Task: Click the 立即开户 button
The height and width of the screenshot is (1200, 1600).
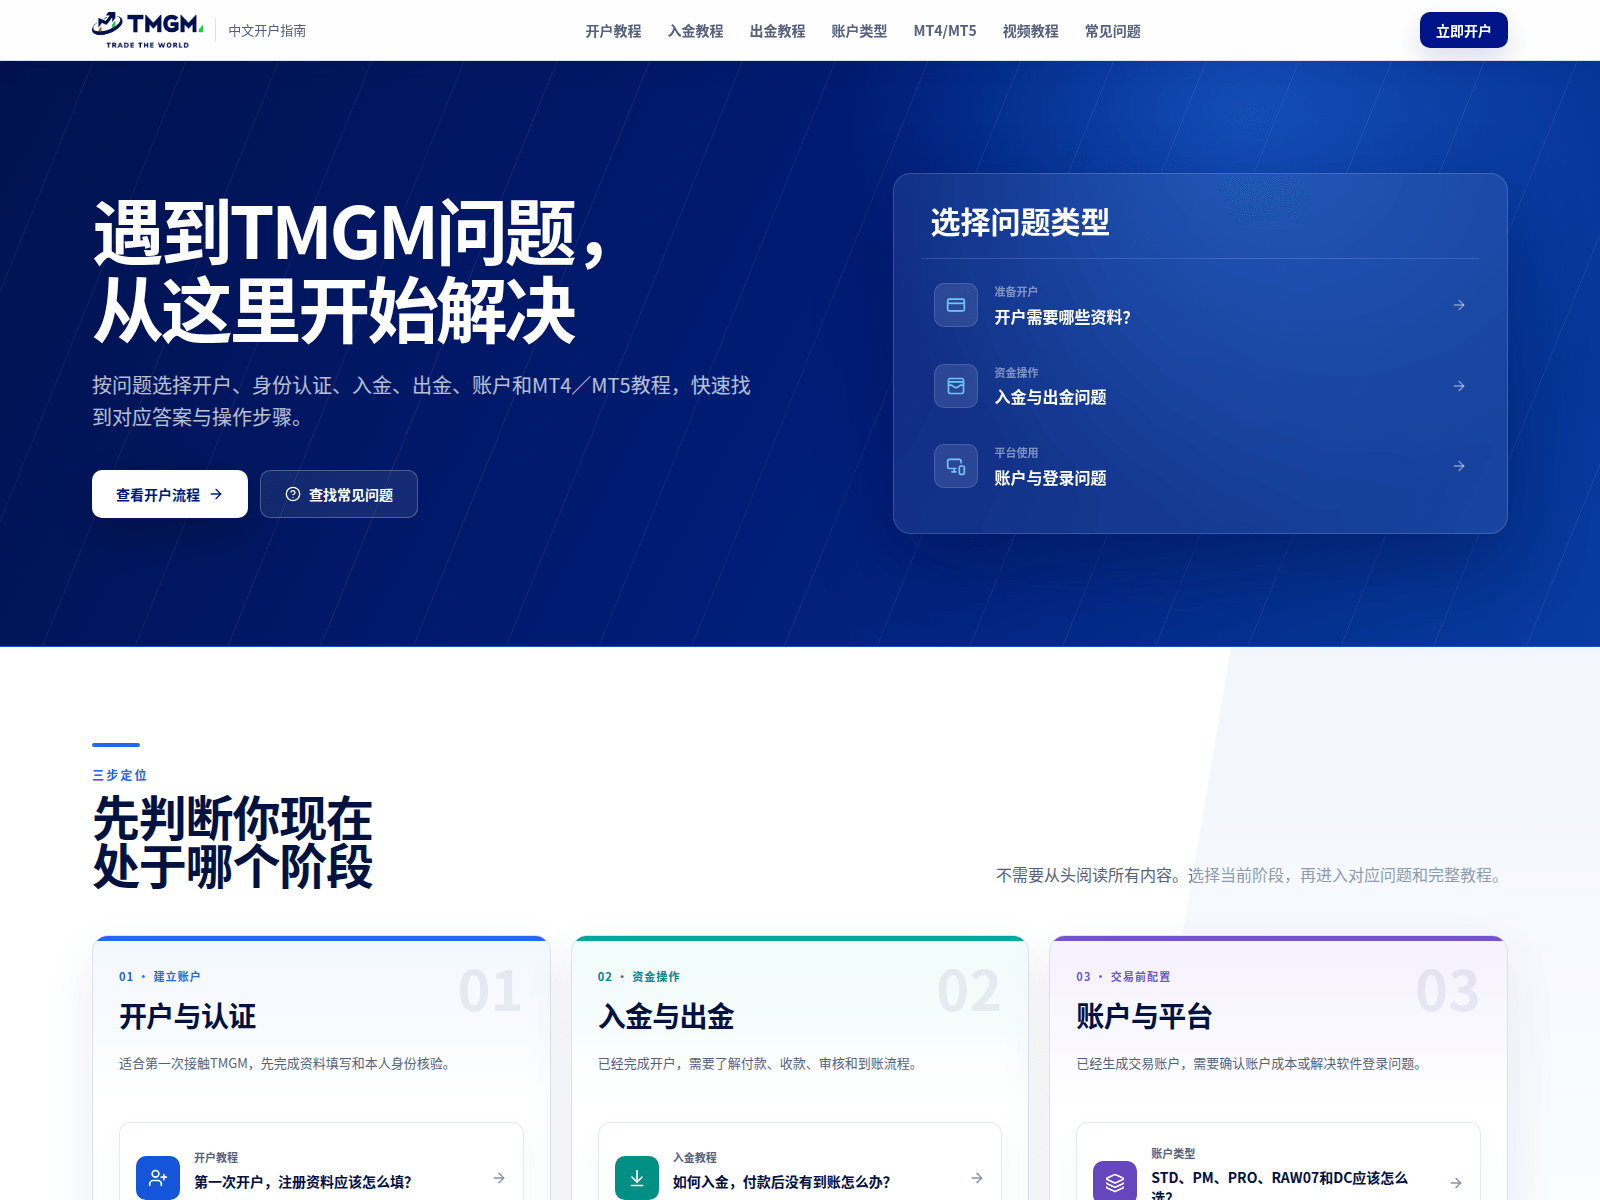Action: click(x=1463, y=30)
